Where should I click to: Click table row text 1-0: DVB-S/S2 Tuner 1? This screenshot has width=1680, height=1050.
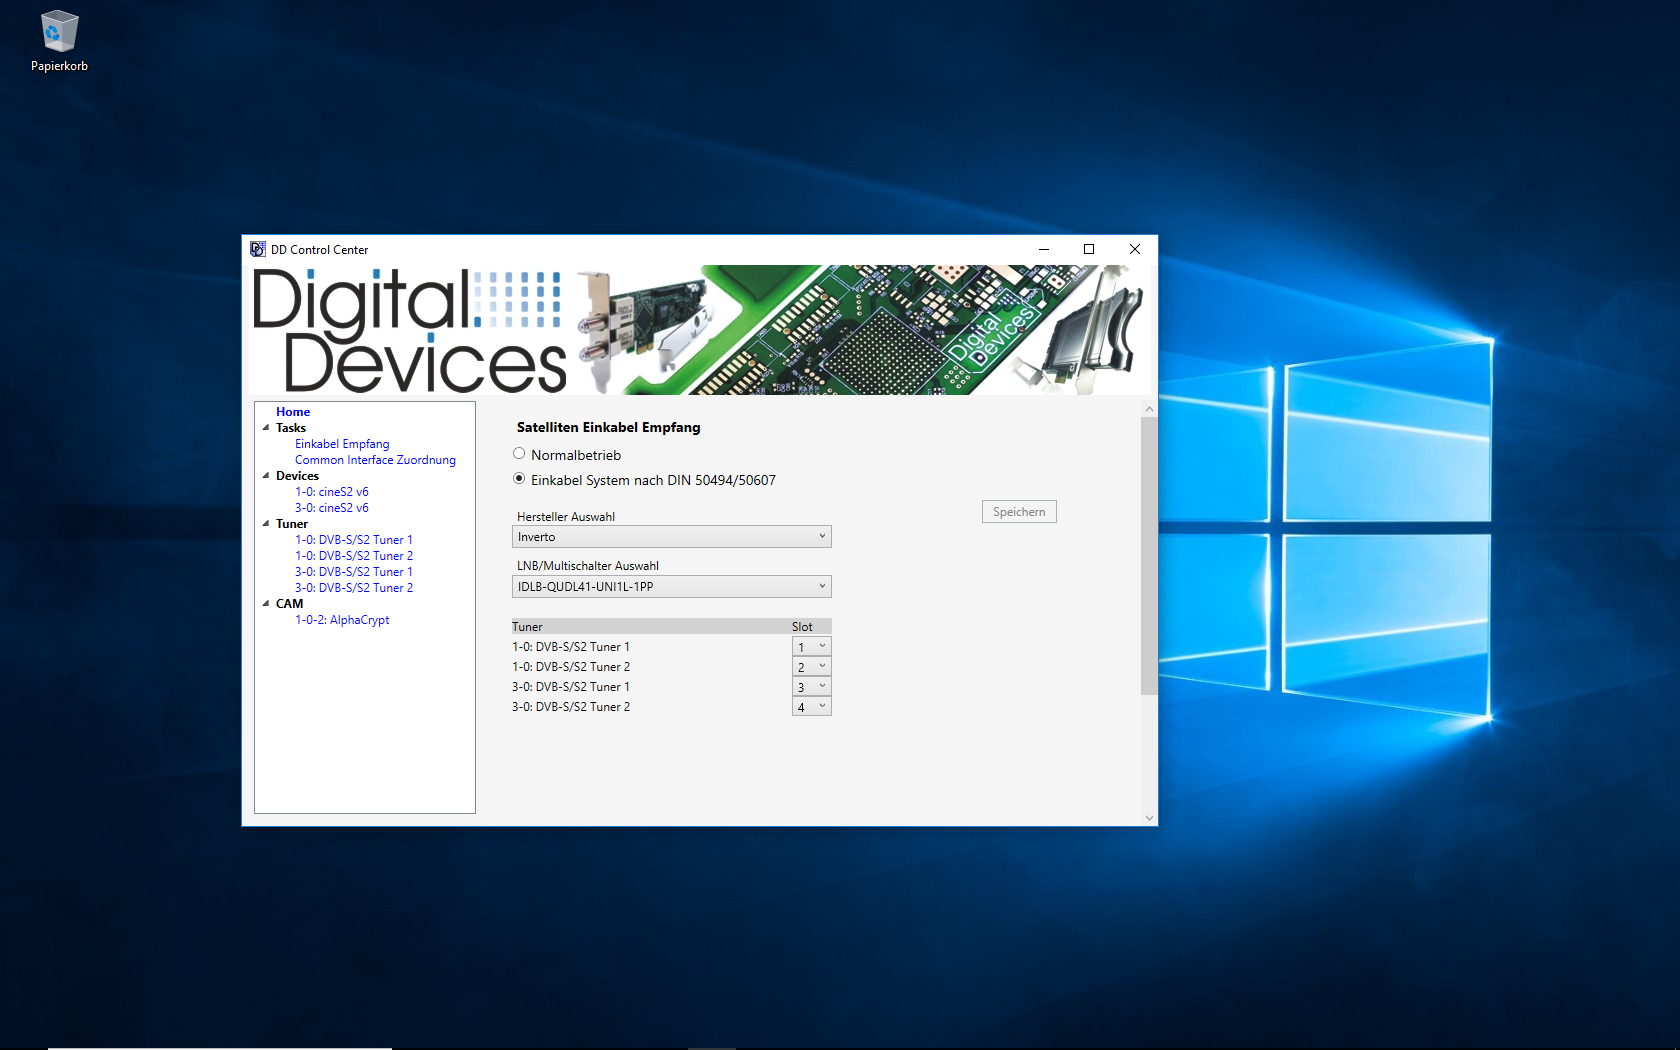click(571, 647)
